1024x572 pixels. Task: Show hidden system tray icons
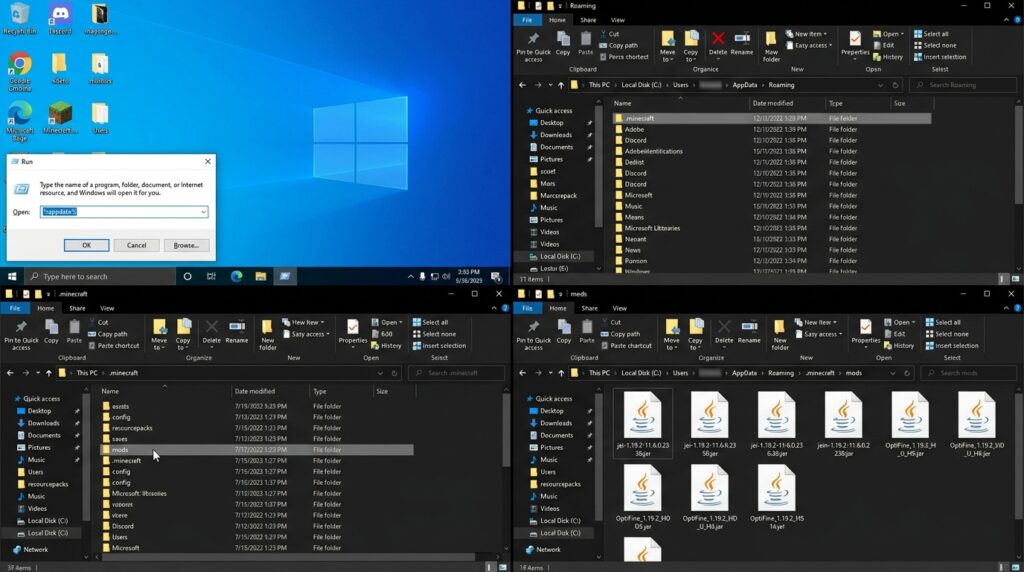pos(410,276)
